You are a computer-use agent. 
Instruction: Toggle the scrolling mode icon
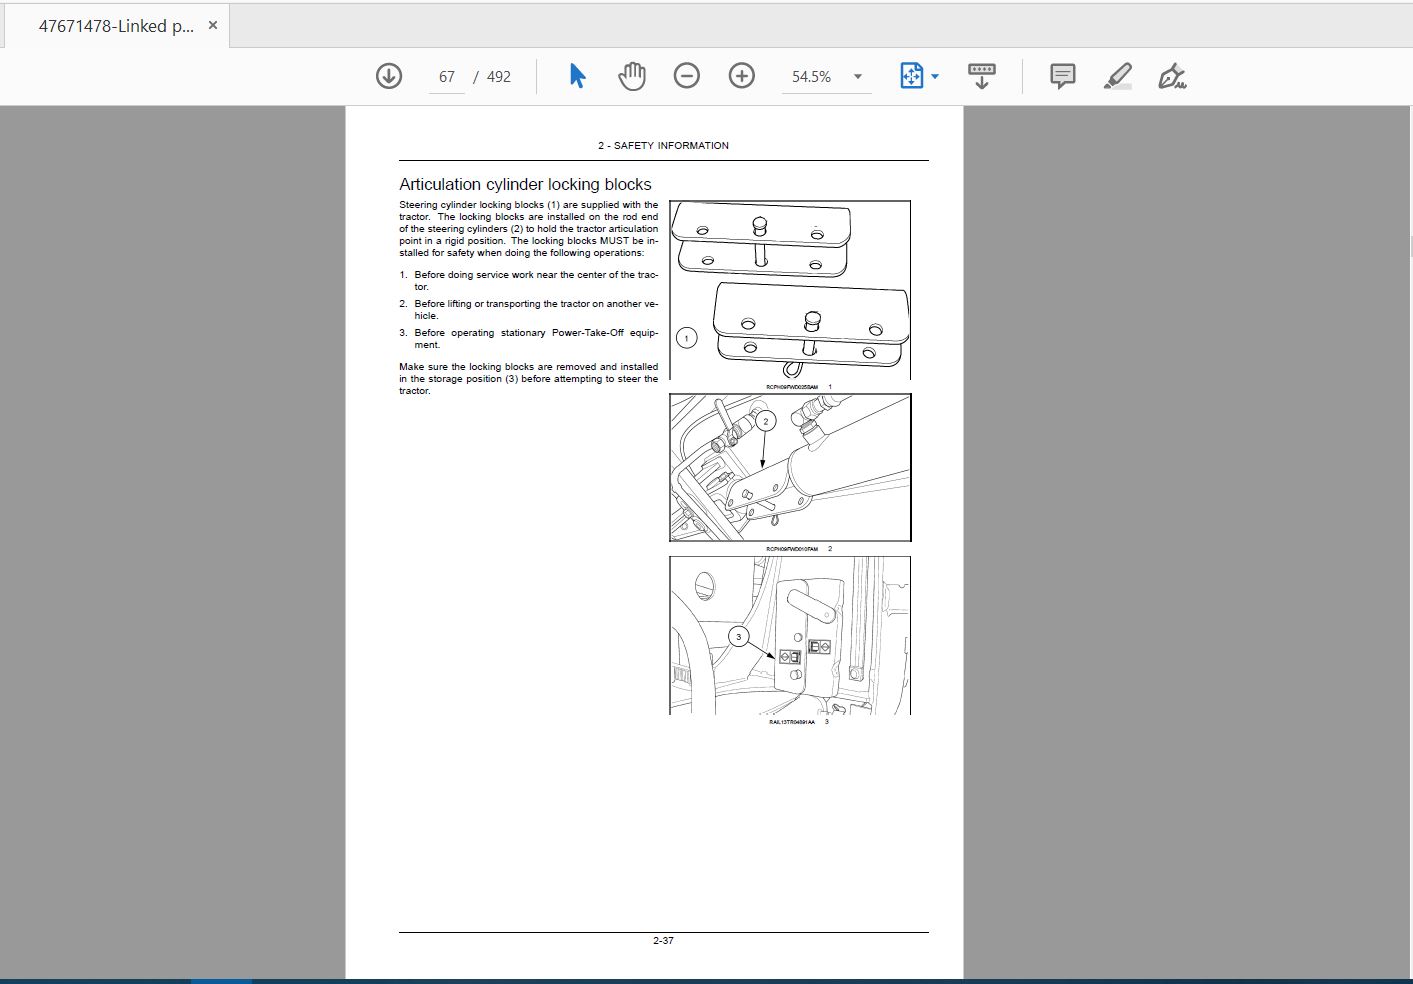[982, 76]
